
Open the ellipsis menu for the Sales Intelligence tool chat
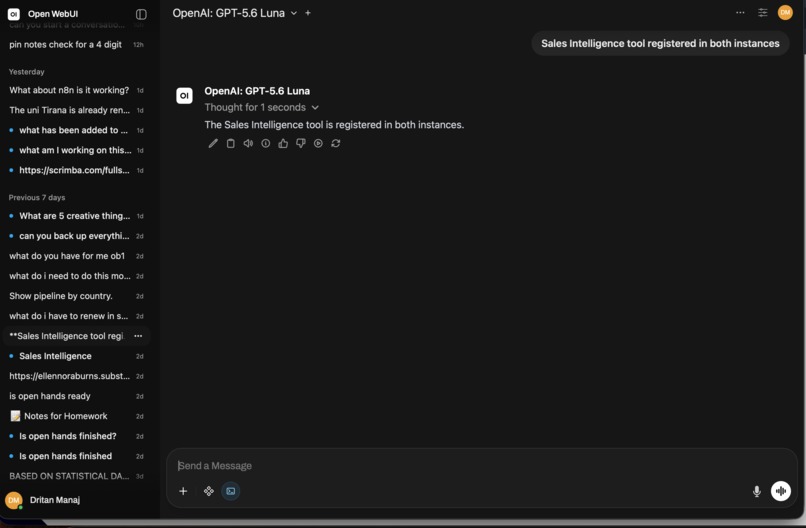pyautogui.click(x=138, y=336)
